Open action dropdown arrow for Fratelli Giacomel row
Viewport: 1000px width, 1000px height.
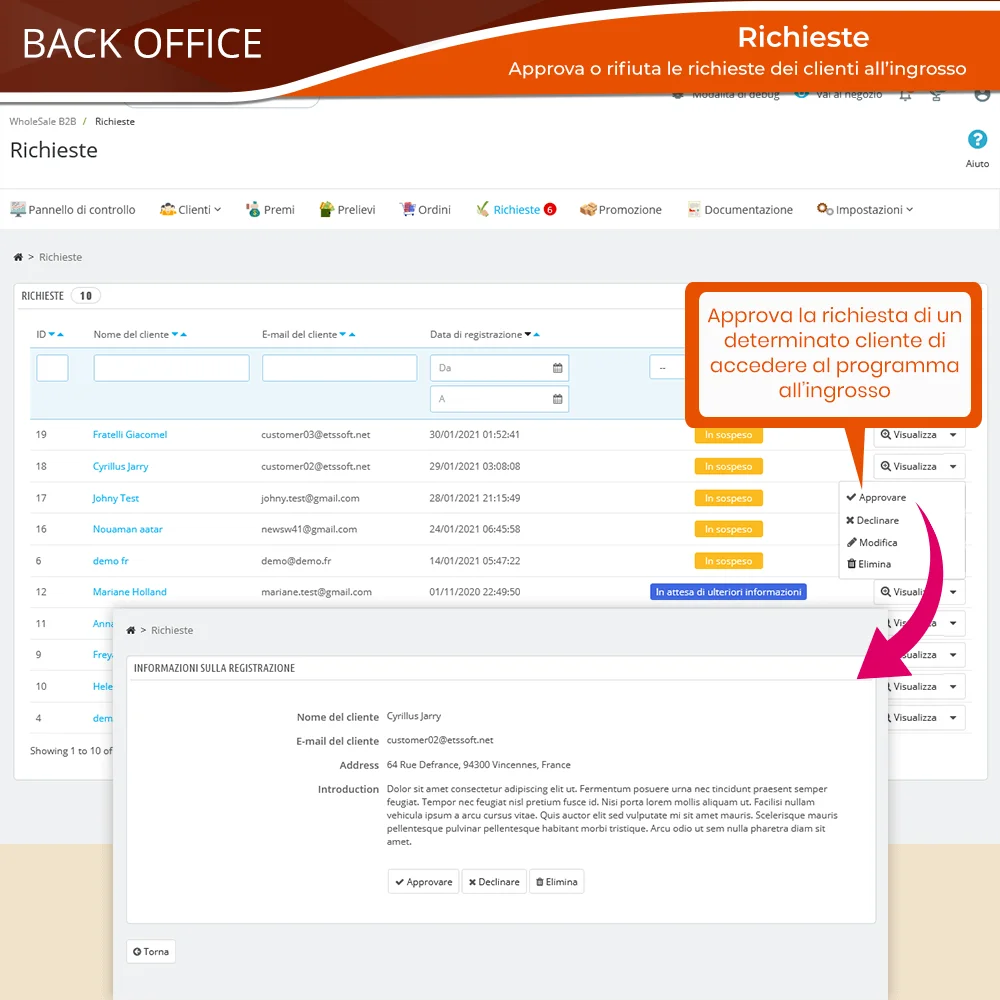click(953, 435)
